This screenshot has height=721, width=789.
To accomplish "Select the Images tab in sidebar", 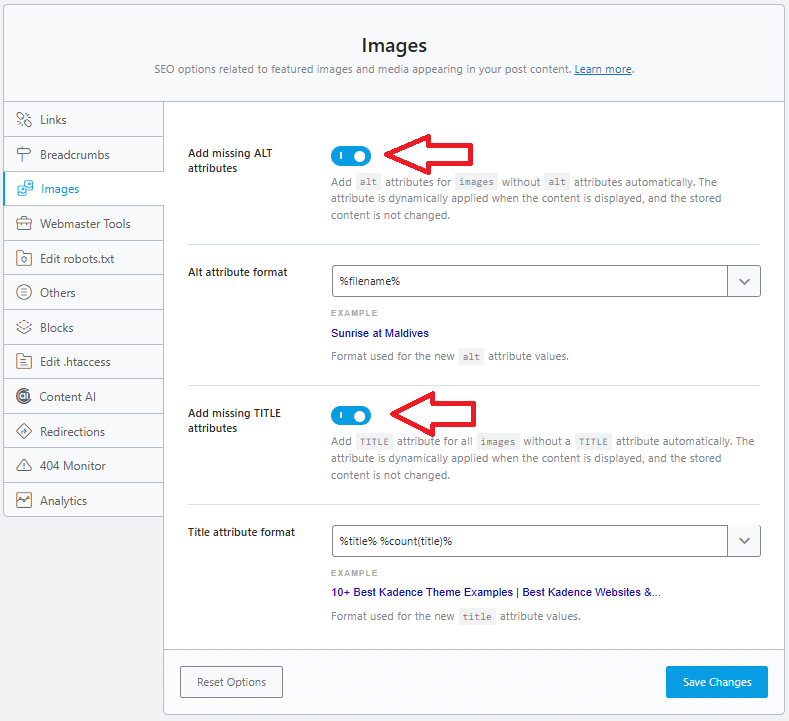I will [x=60, y=189].
